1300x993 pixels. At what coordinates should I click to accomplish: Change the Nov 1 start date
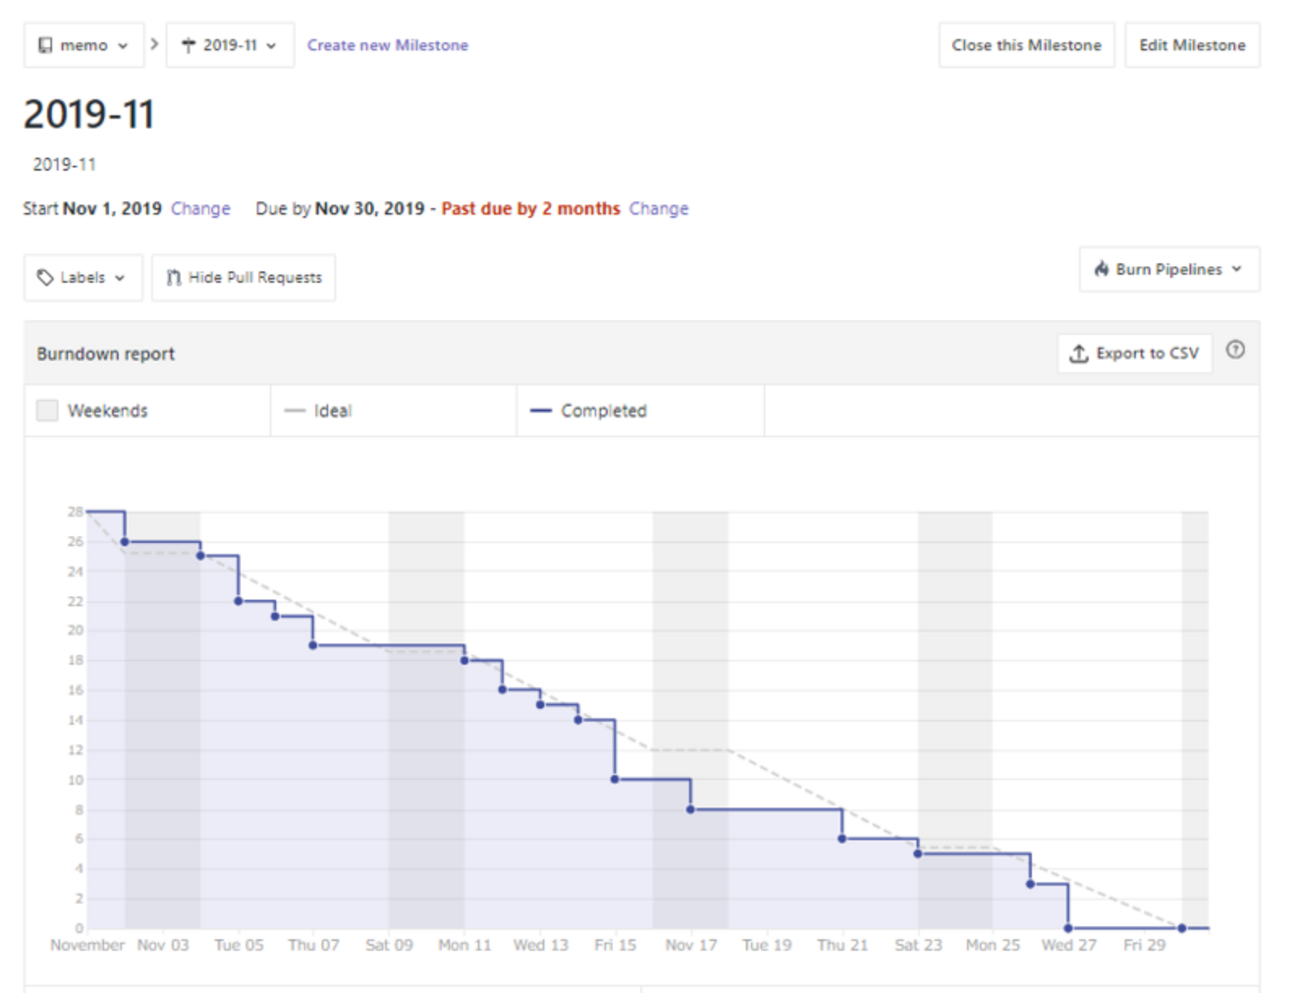(200, 208)
